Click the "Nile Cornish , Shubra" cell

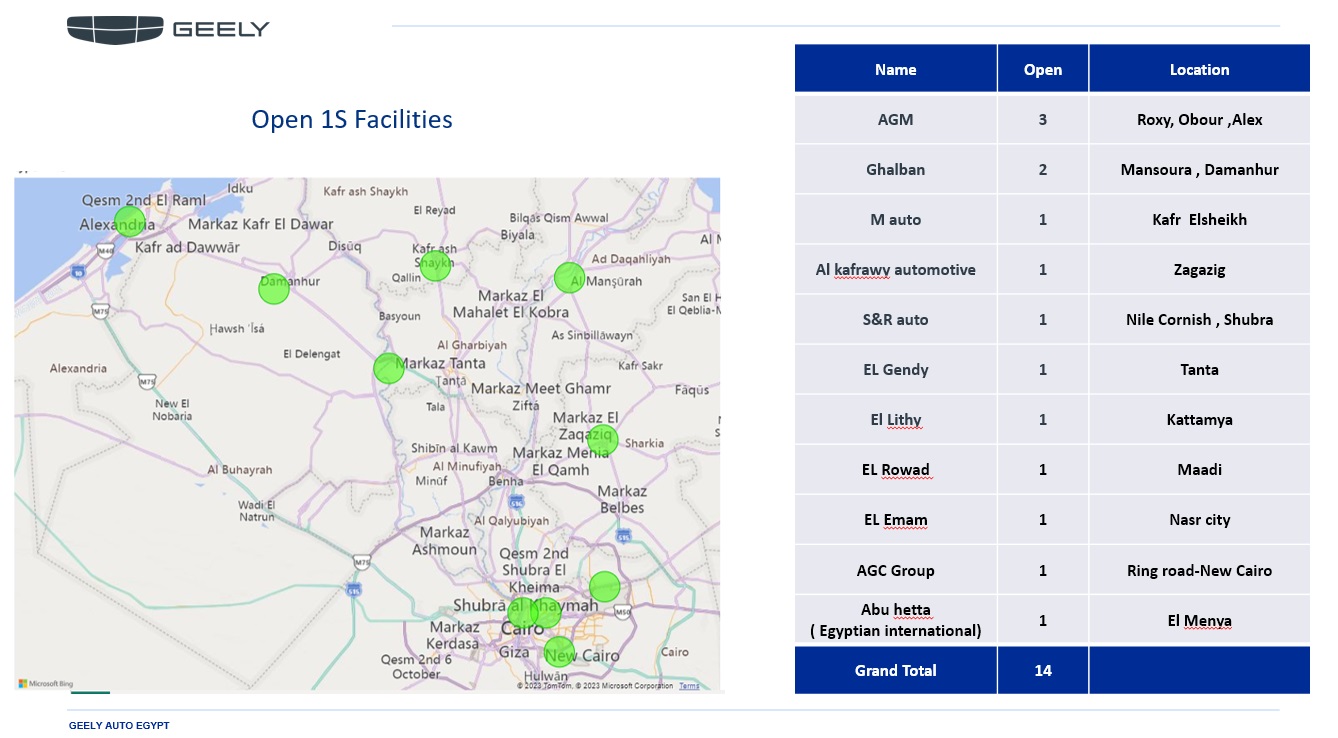pyautogui.click(x=1199, y=319)
